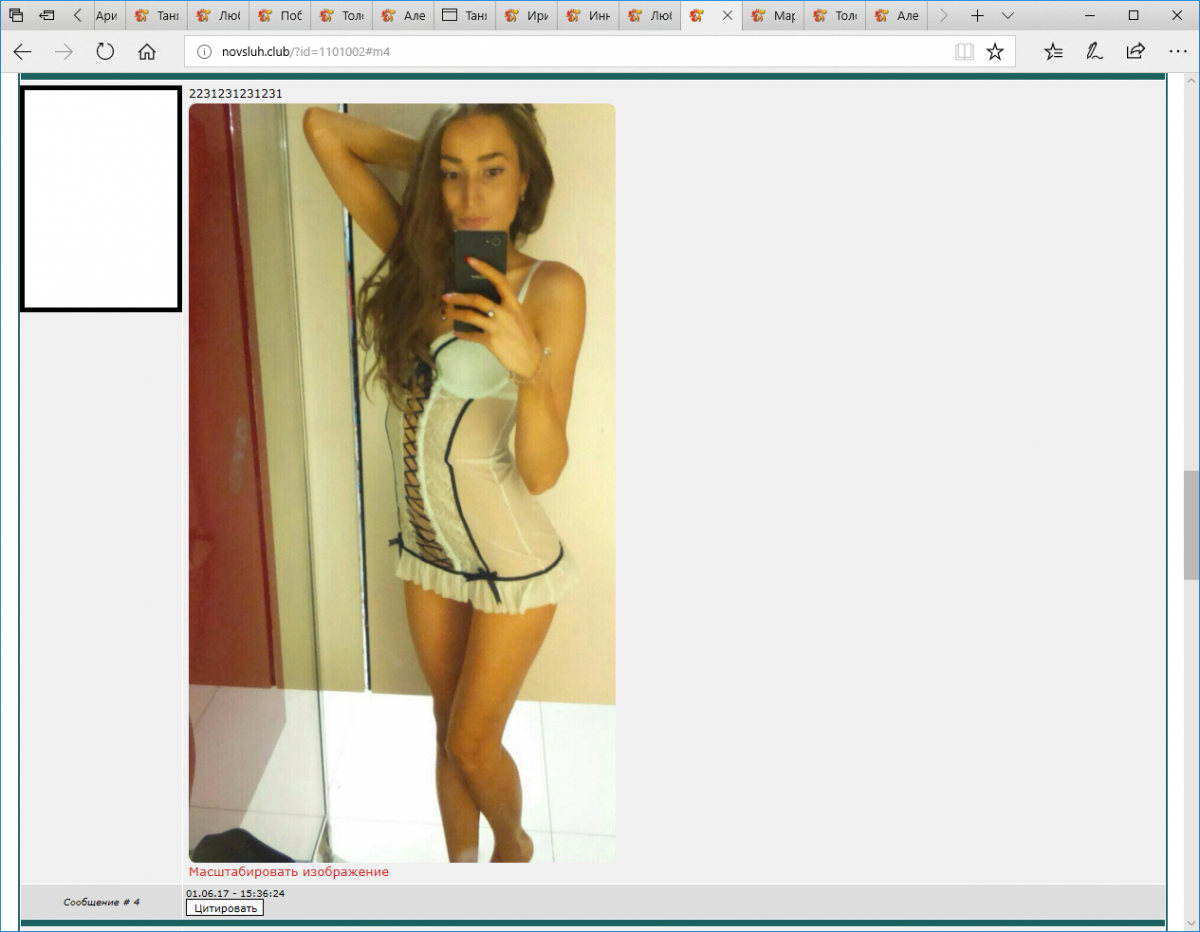Viewport: 1200px width, 932px height.
Task: Switch to the "Мар" tab
Action: pos(774,16)
